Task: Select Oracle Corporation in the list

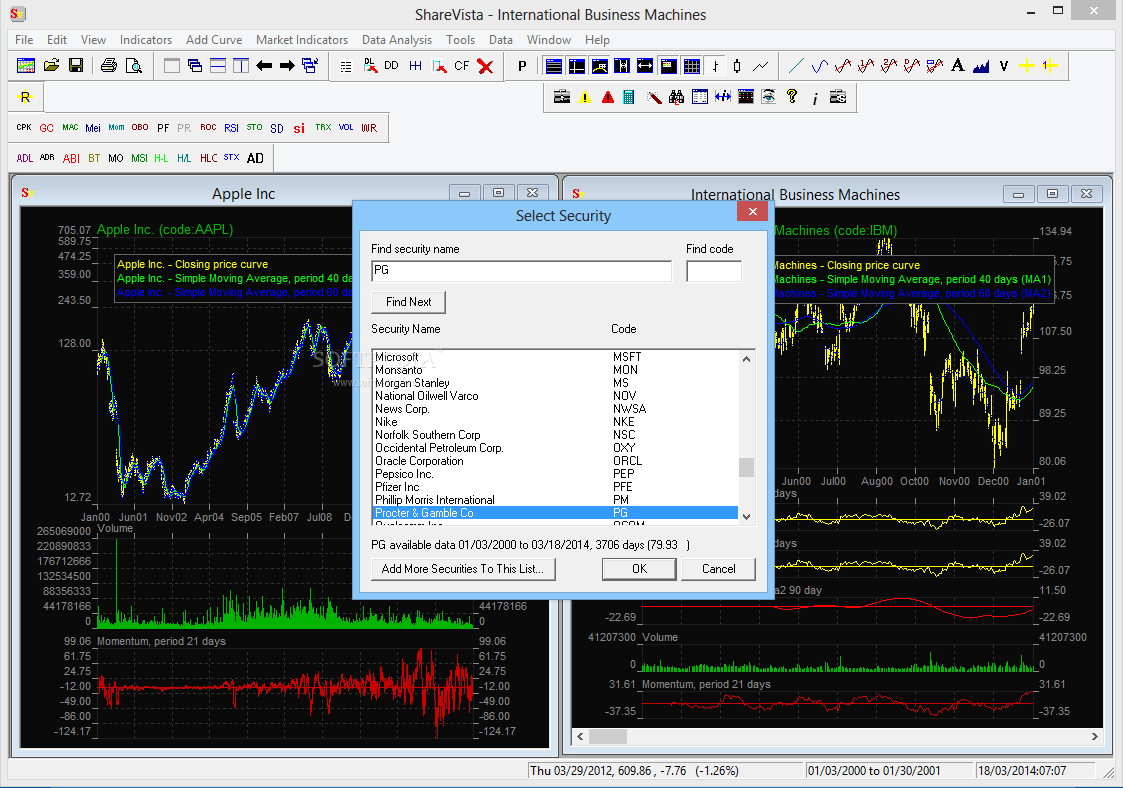Action: click(x=556, y=461)
